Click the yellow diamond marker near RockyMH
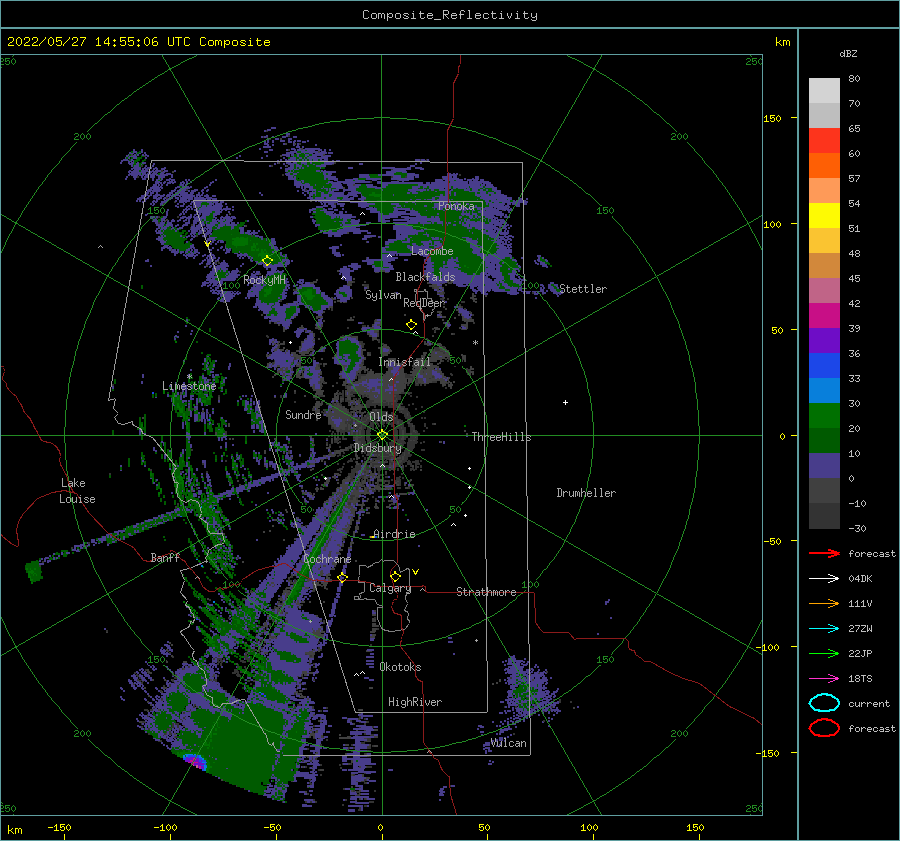The height and width of the screenshot is (841, 900). [267, 261]
